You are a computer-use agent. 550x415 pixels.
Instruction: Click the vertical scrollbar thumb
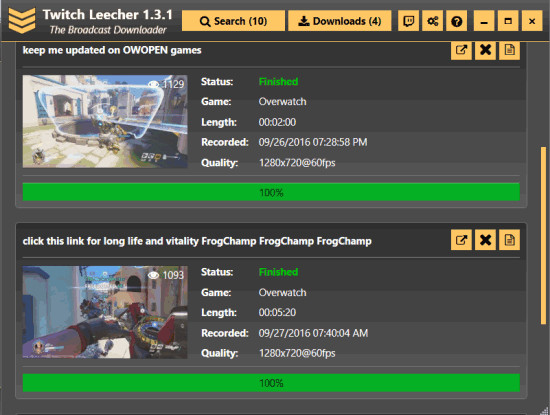coord(543,236)
